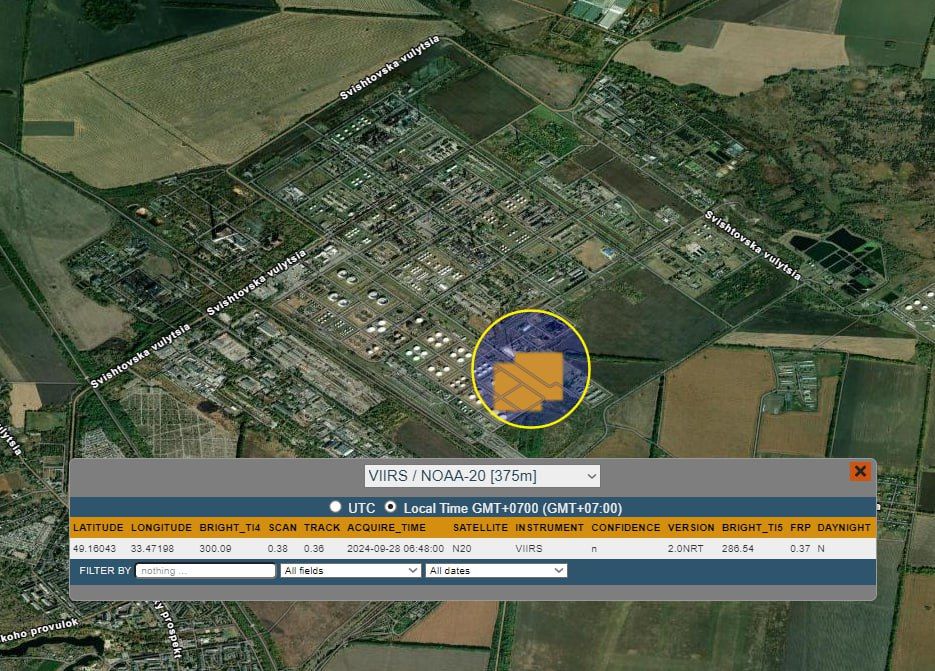Click the orange fire detection marker

tap(528, 381)
